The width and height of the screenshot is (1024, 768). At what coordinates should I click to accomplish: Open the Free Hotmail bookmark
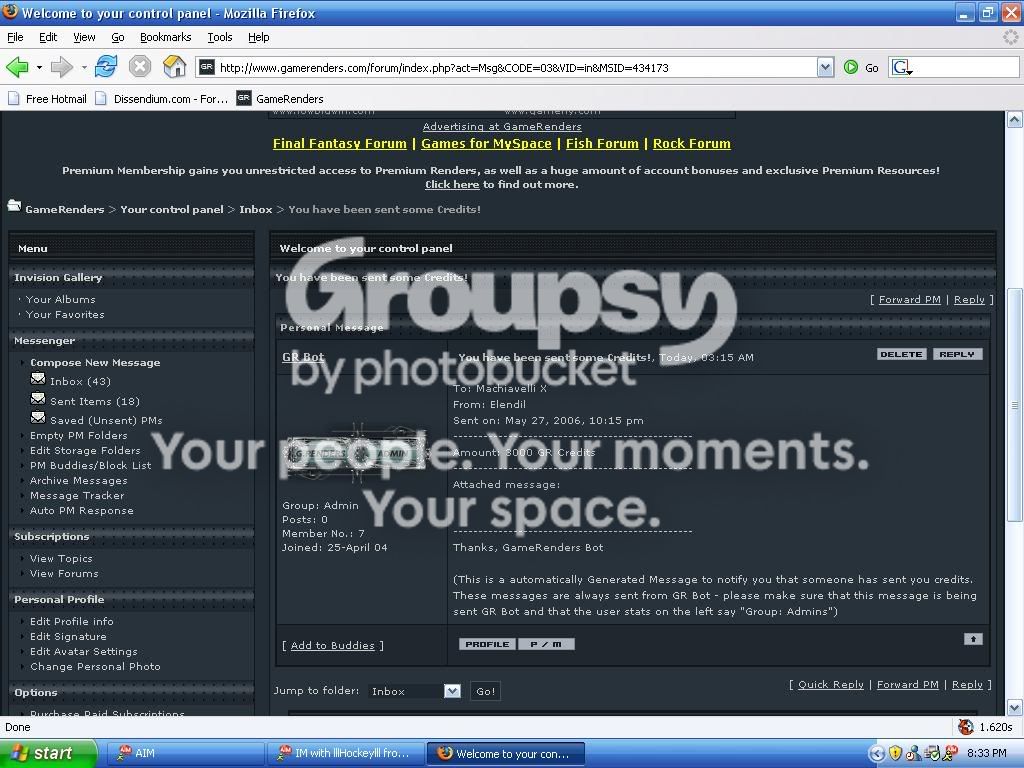47,99
